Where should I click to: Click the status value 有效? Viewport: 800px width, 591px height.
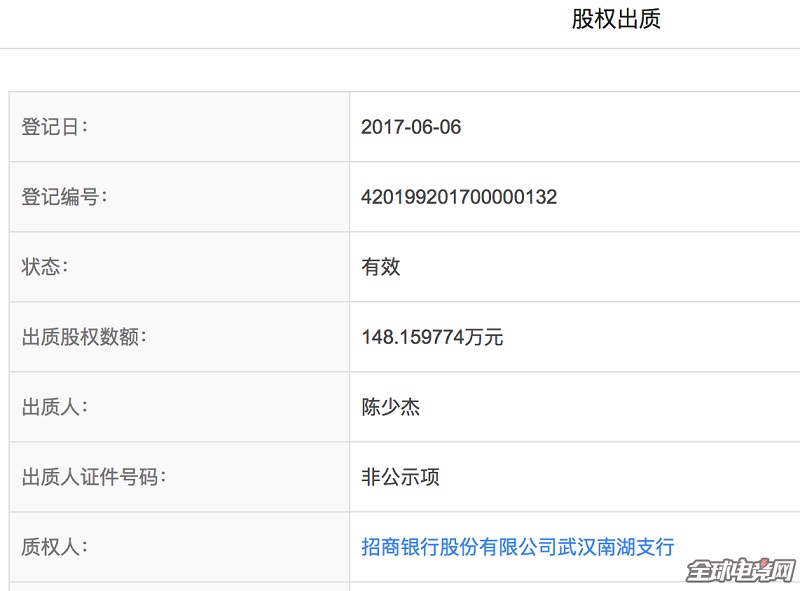(x=381, y=267)
